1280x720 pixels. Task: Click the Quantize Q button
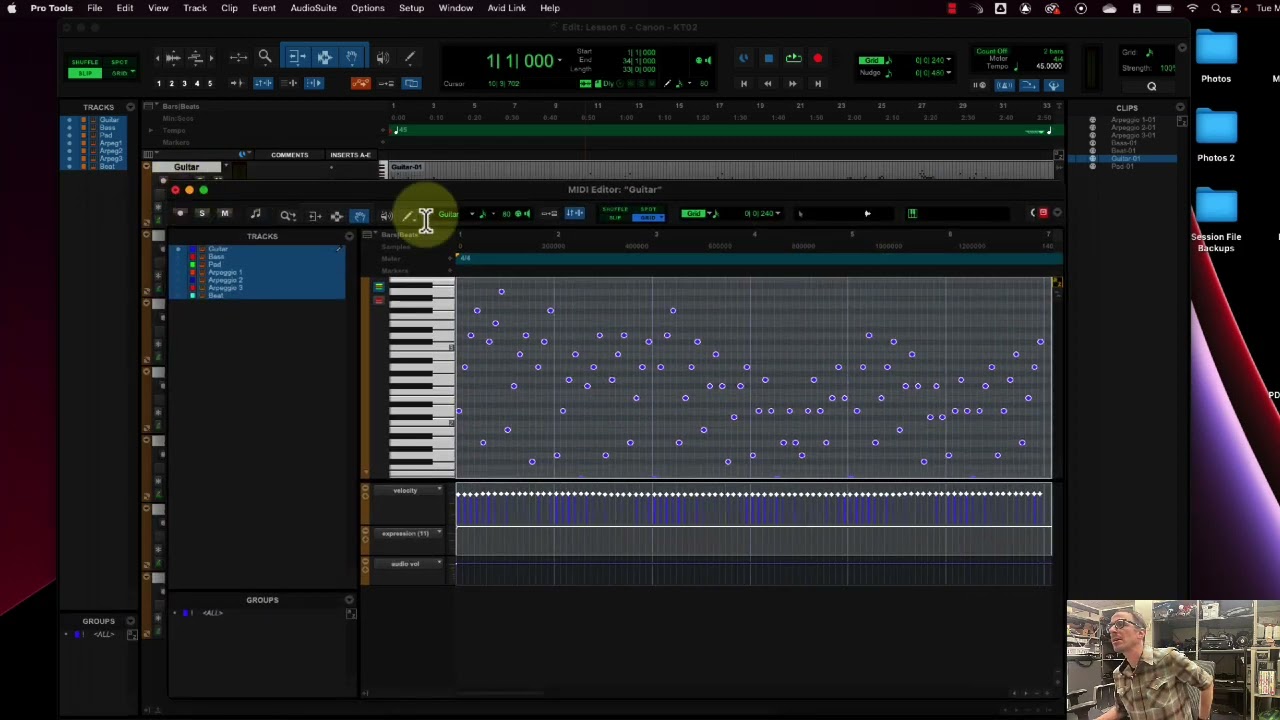point(1151,87)
